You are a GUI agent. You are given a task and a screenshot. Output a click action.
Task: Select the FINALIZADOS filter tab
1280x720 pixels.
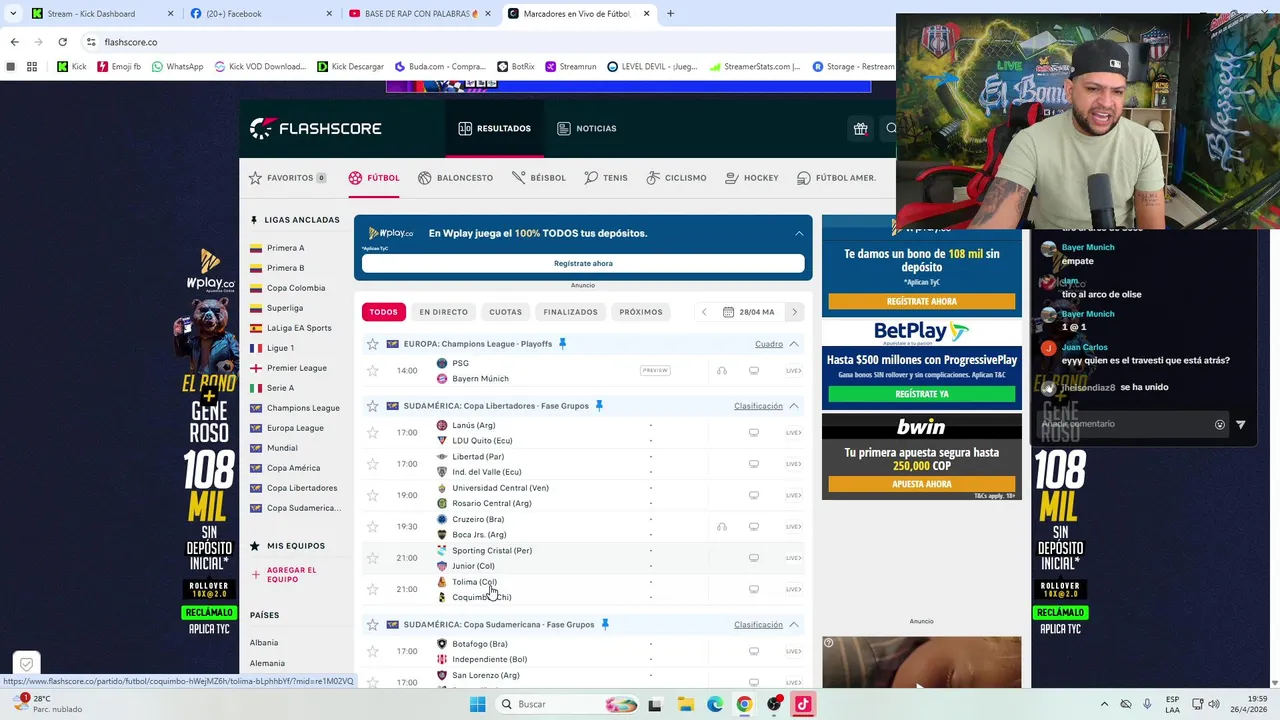(x=570, y=312)
